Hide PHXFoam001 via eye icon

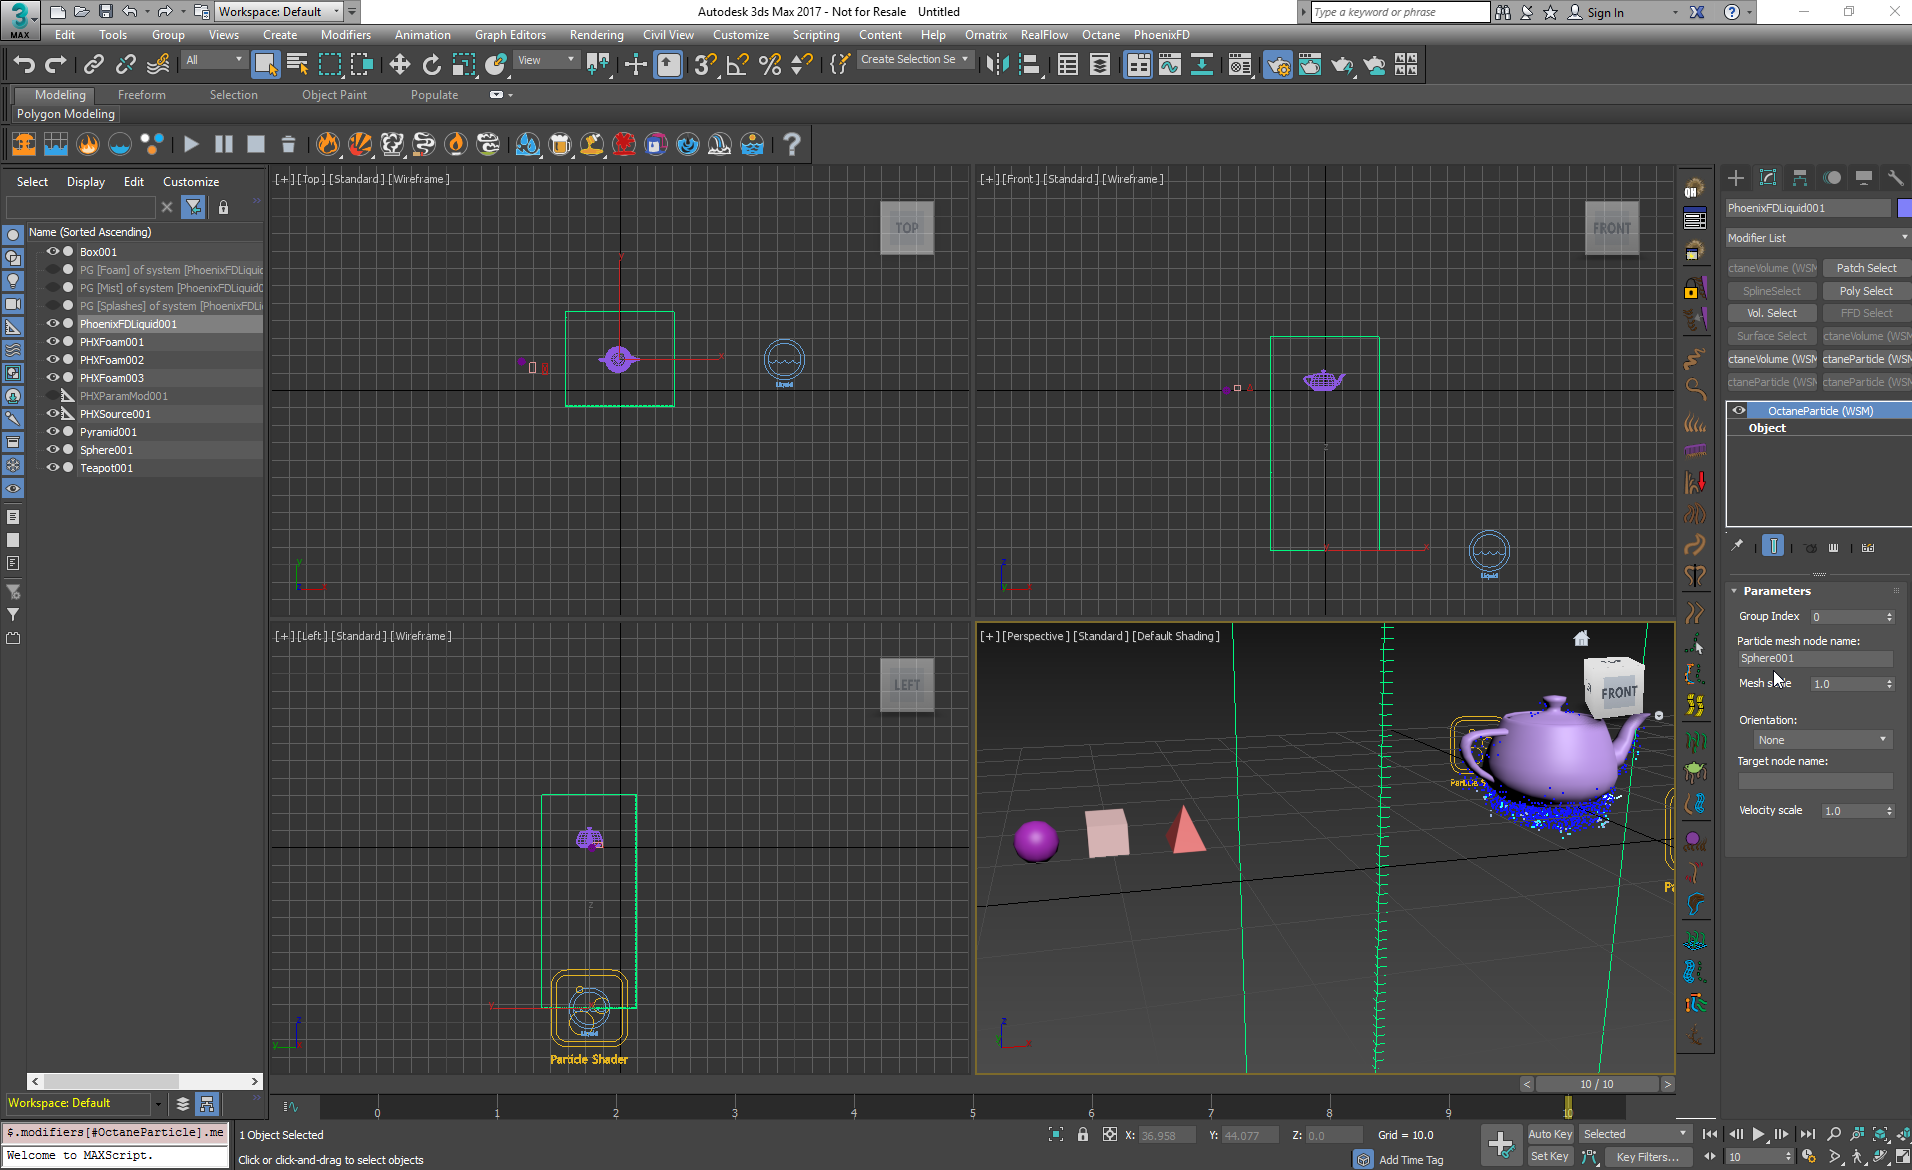pyautogui.click(x=53, y=342)
